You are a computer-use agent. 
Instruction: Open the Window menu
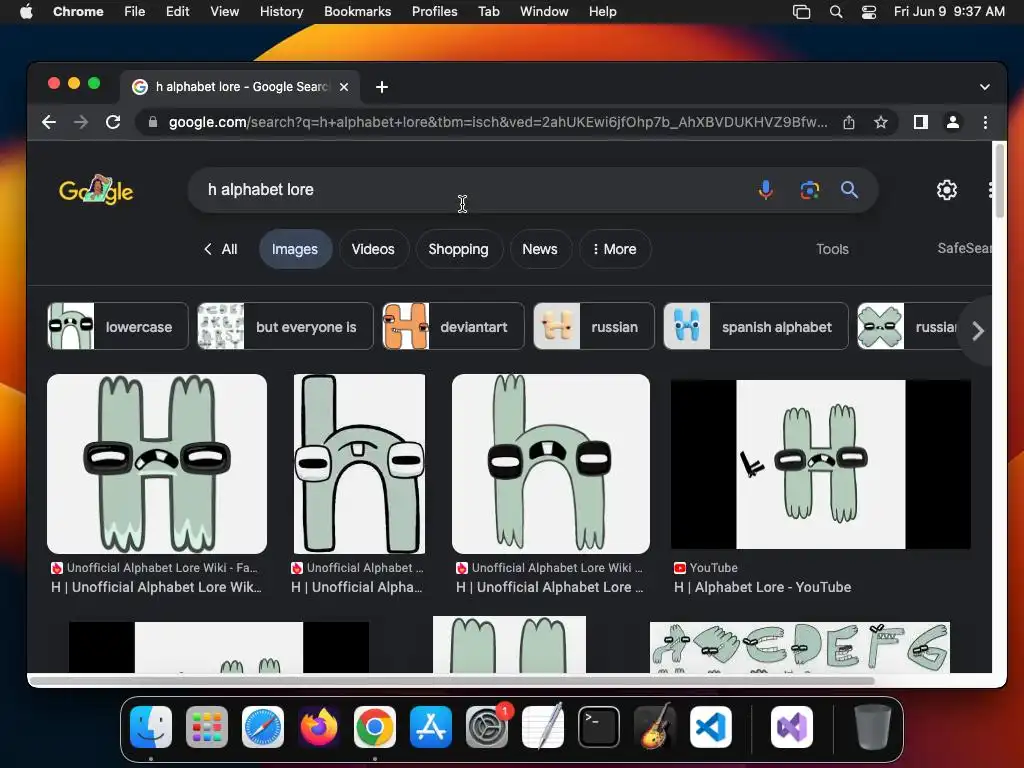[x=544, y=12]
